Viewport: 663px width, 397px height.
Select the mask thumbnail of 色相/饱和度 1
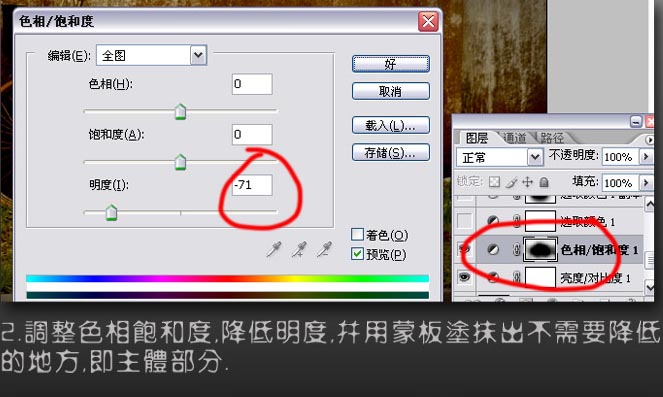[x=540, y=249]
